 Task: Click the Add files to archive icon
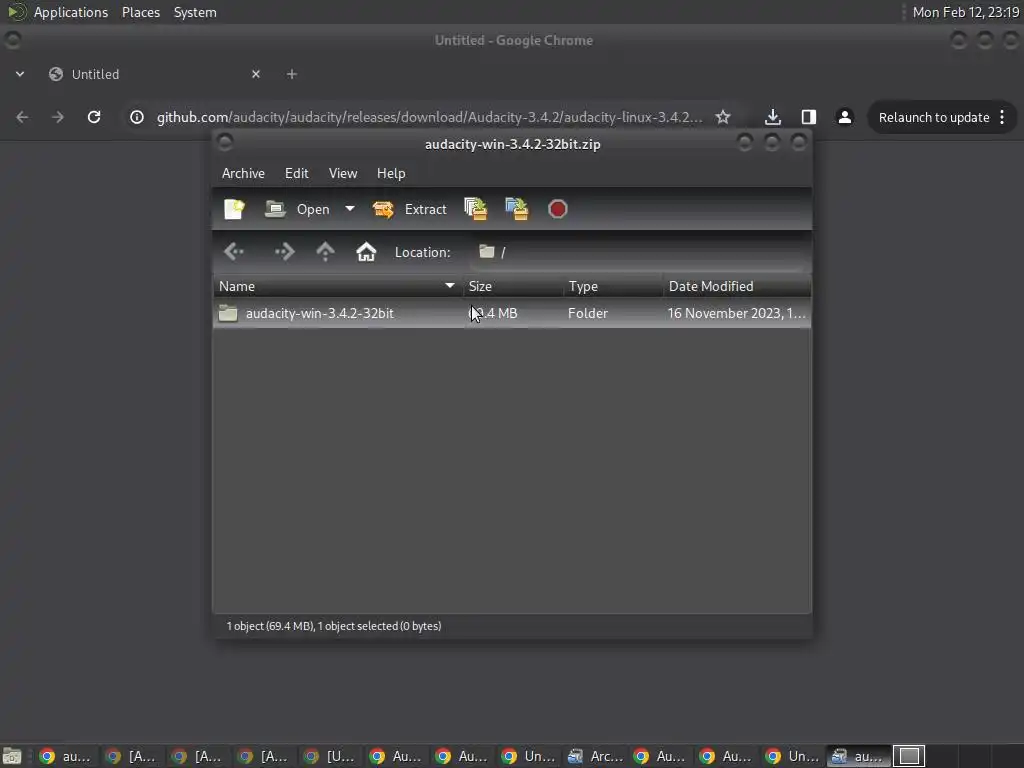(475, 209)
